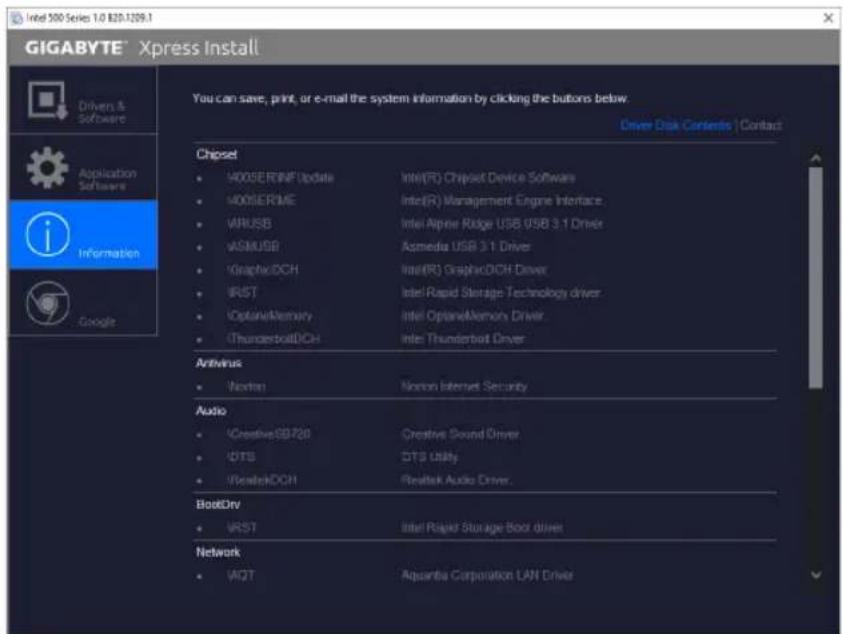This screenshot has height=634, width=843.
Task: Select the Network section heading
Action: click(x=218, y=552)
